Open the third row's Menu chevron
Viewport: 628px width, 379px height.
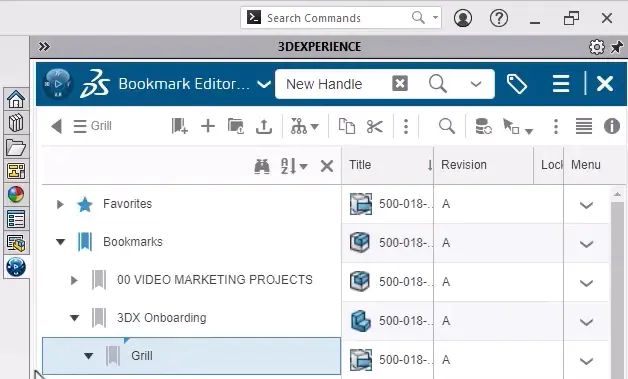click(586, 283)
